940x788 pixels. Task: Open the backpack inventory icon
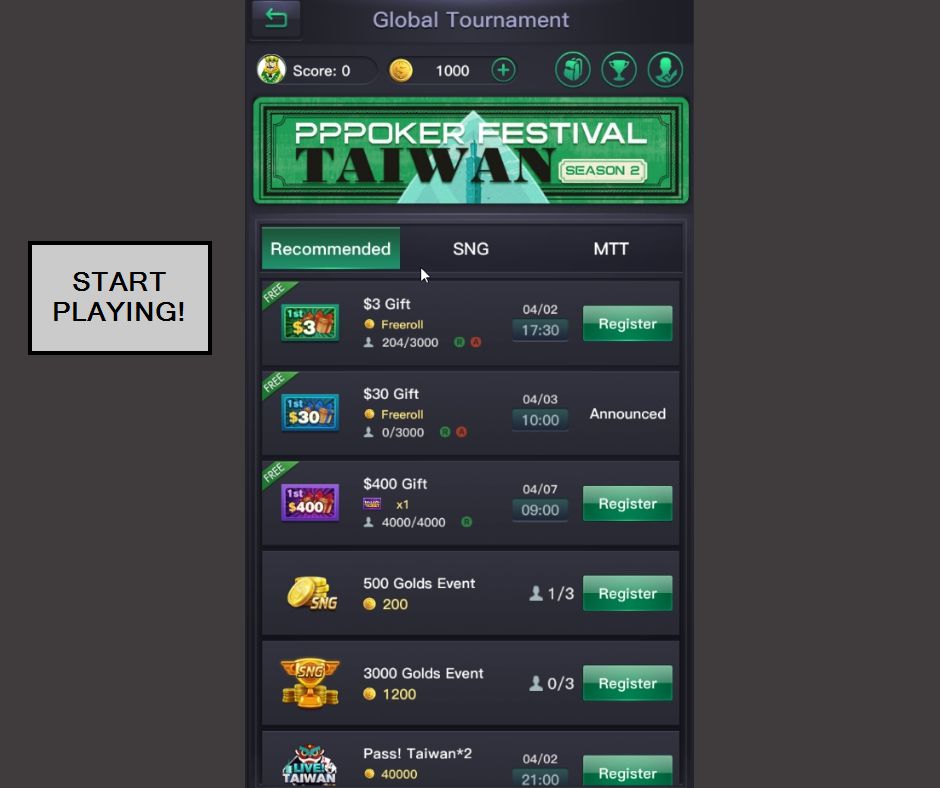click(x=573, y=70)
